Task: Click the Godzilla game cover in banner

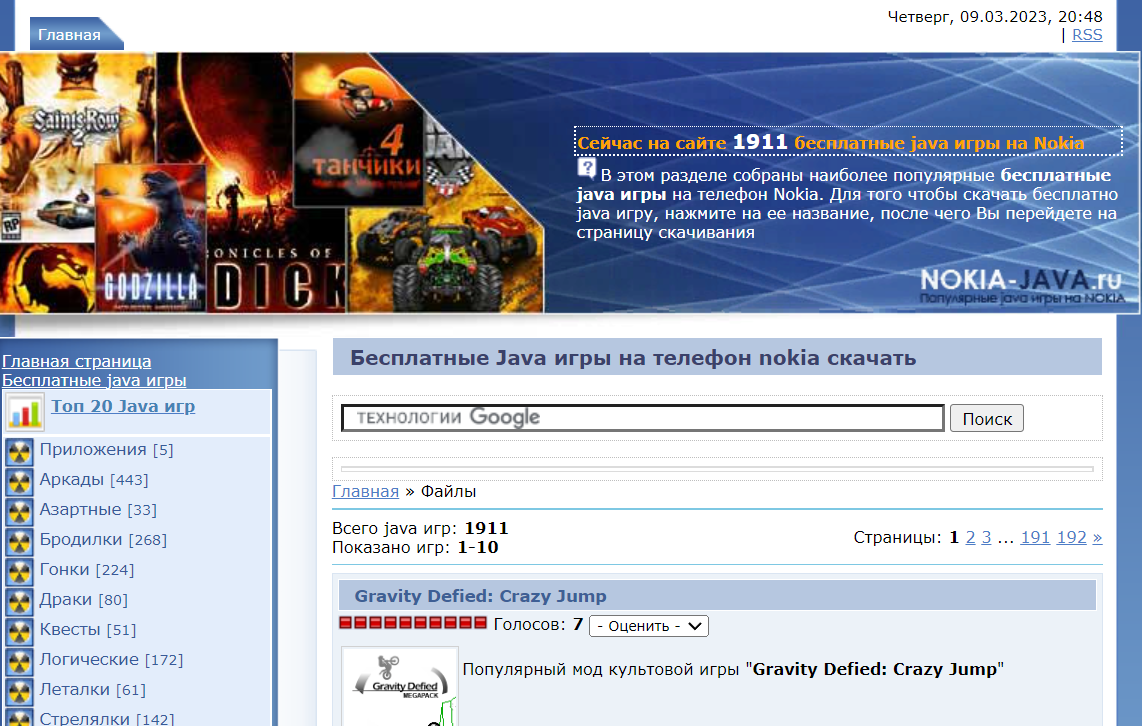Action: pos(150,239)
